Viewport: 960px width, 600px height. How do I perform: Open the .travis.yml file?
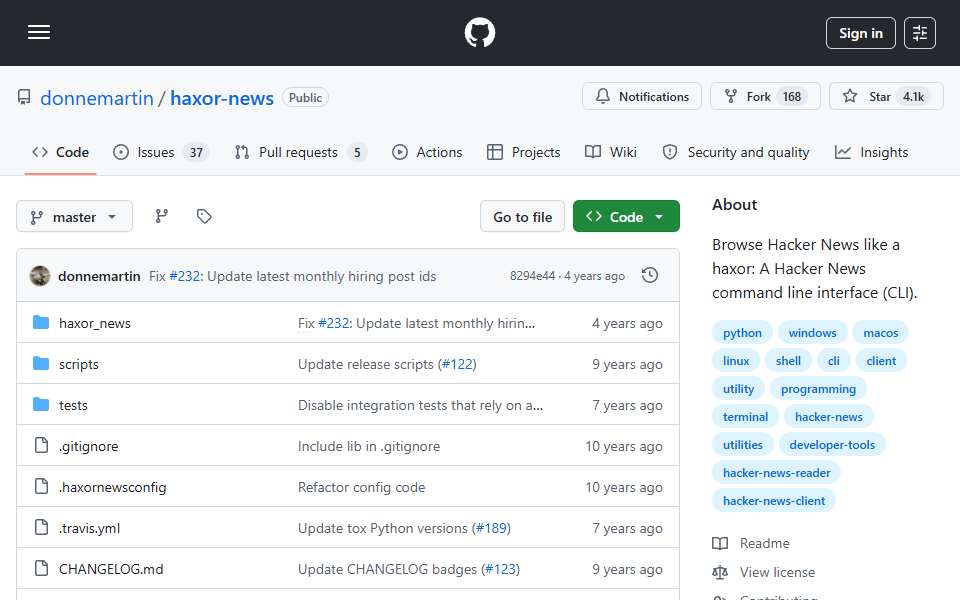[x=89, y=528]
